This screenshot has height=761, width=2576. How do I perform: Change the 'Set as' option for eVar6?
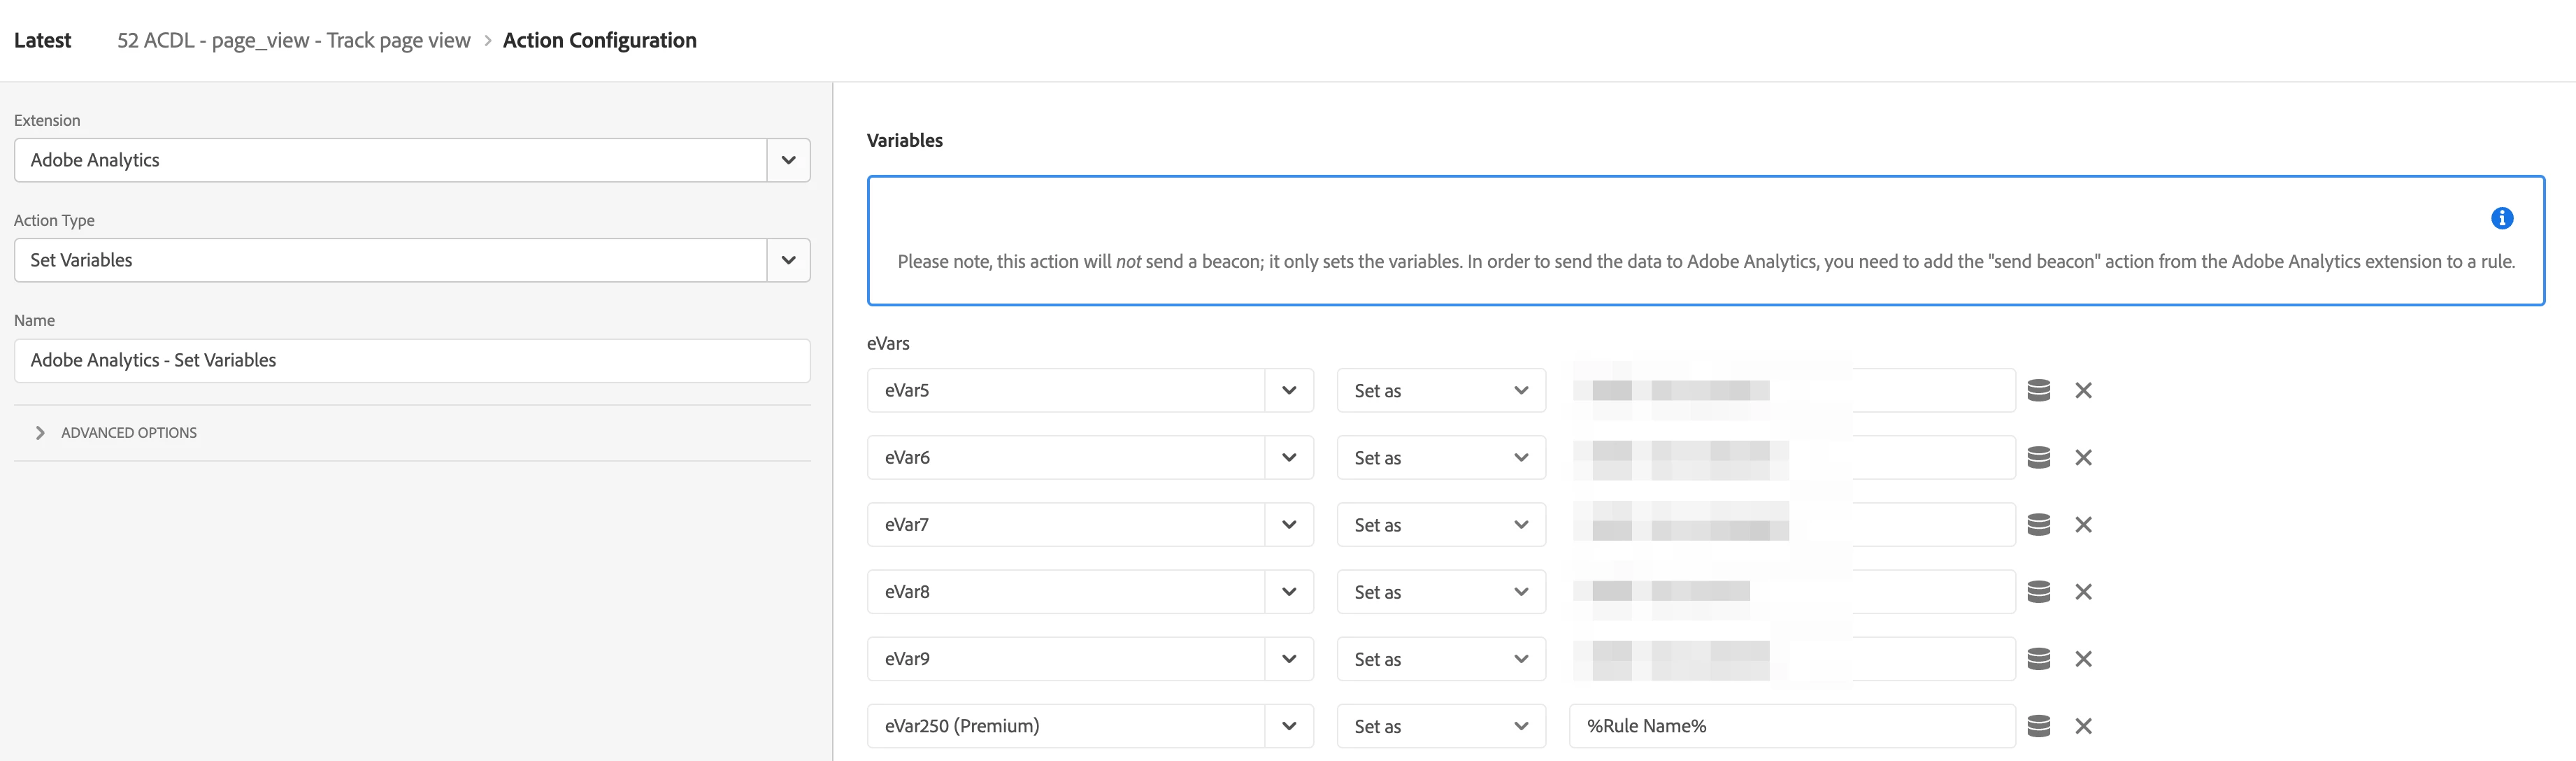[1440, 457]
